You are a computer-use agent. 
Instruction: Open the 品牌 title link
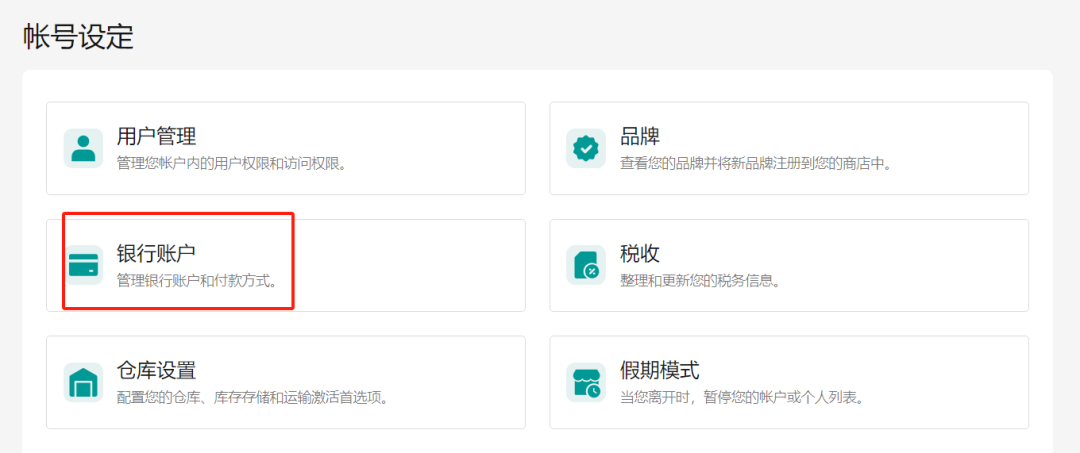click(640, 136)
